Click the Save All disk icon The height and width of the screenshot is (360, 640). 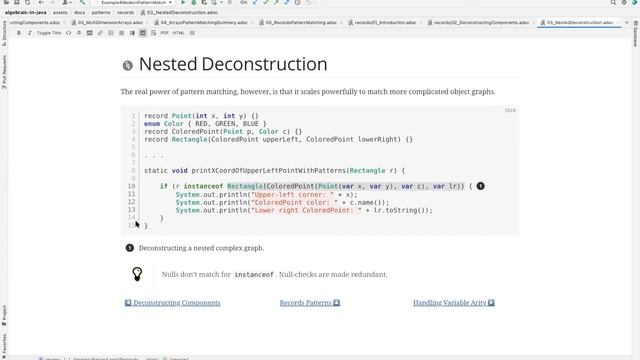[17, 2]
